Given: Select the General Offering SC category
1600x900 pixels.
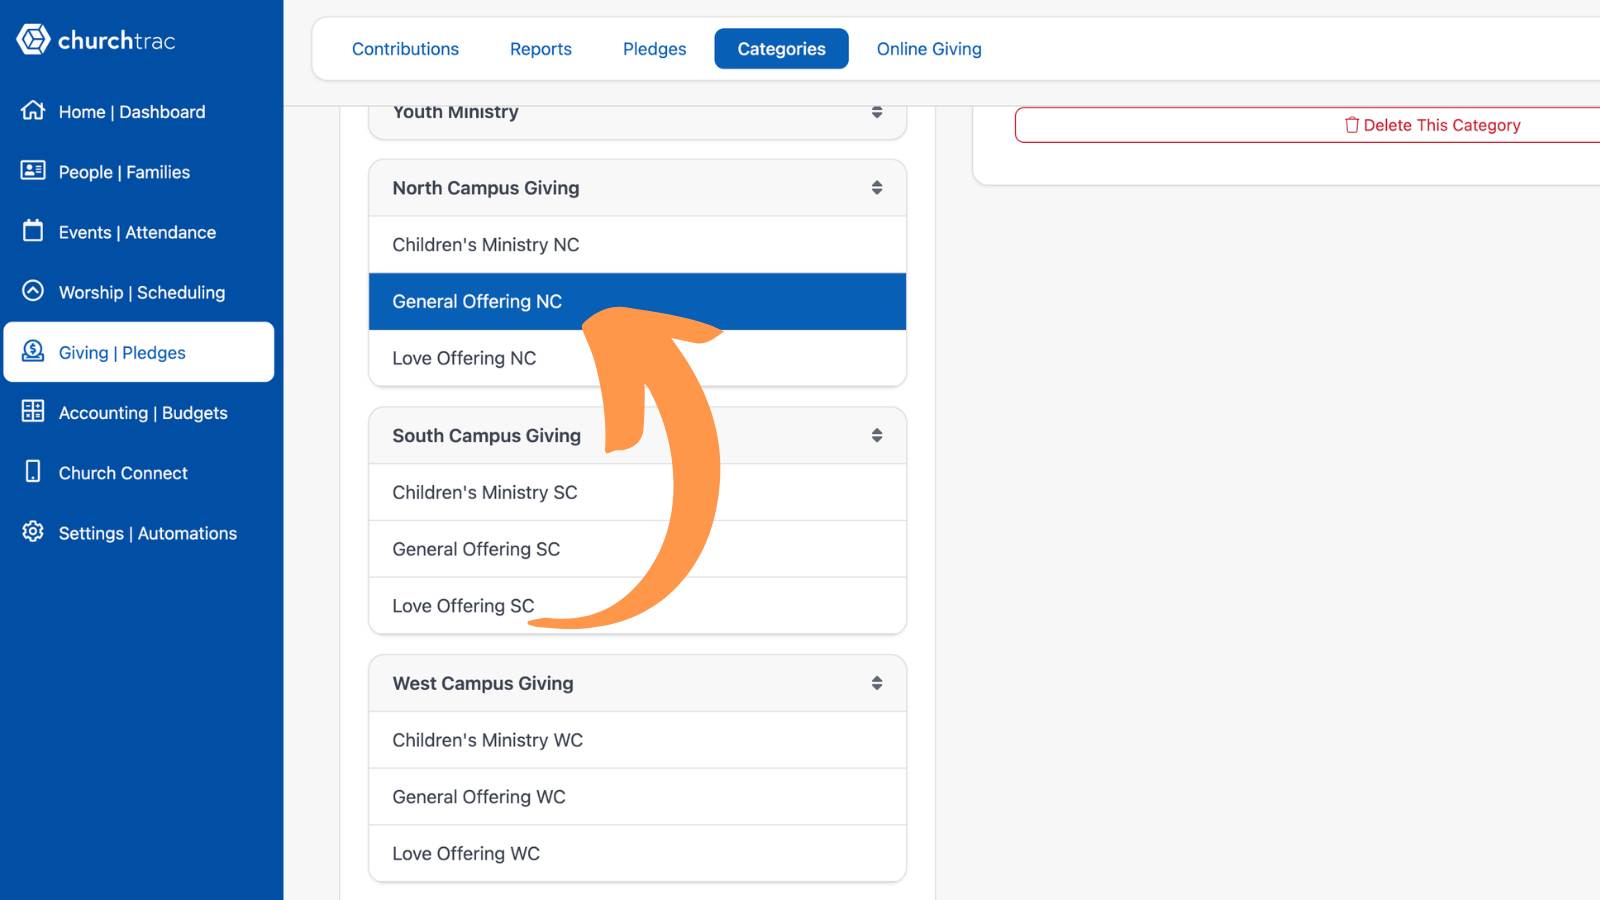Looking at the screenshot, I should point(637,549).
